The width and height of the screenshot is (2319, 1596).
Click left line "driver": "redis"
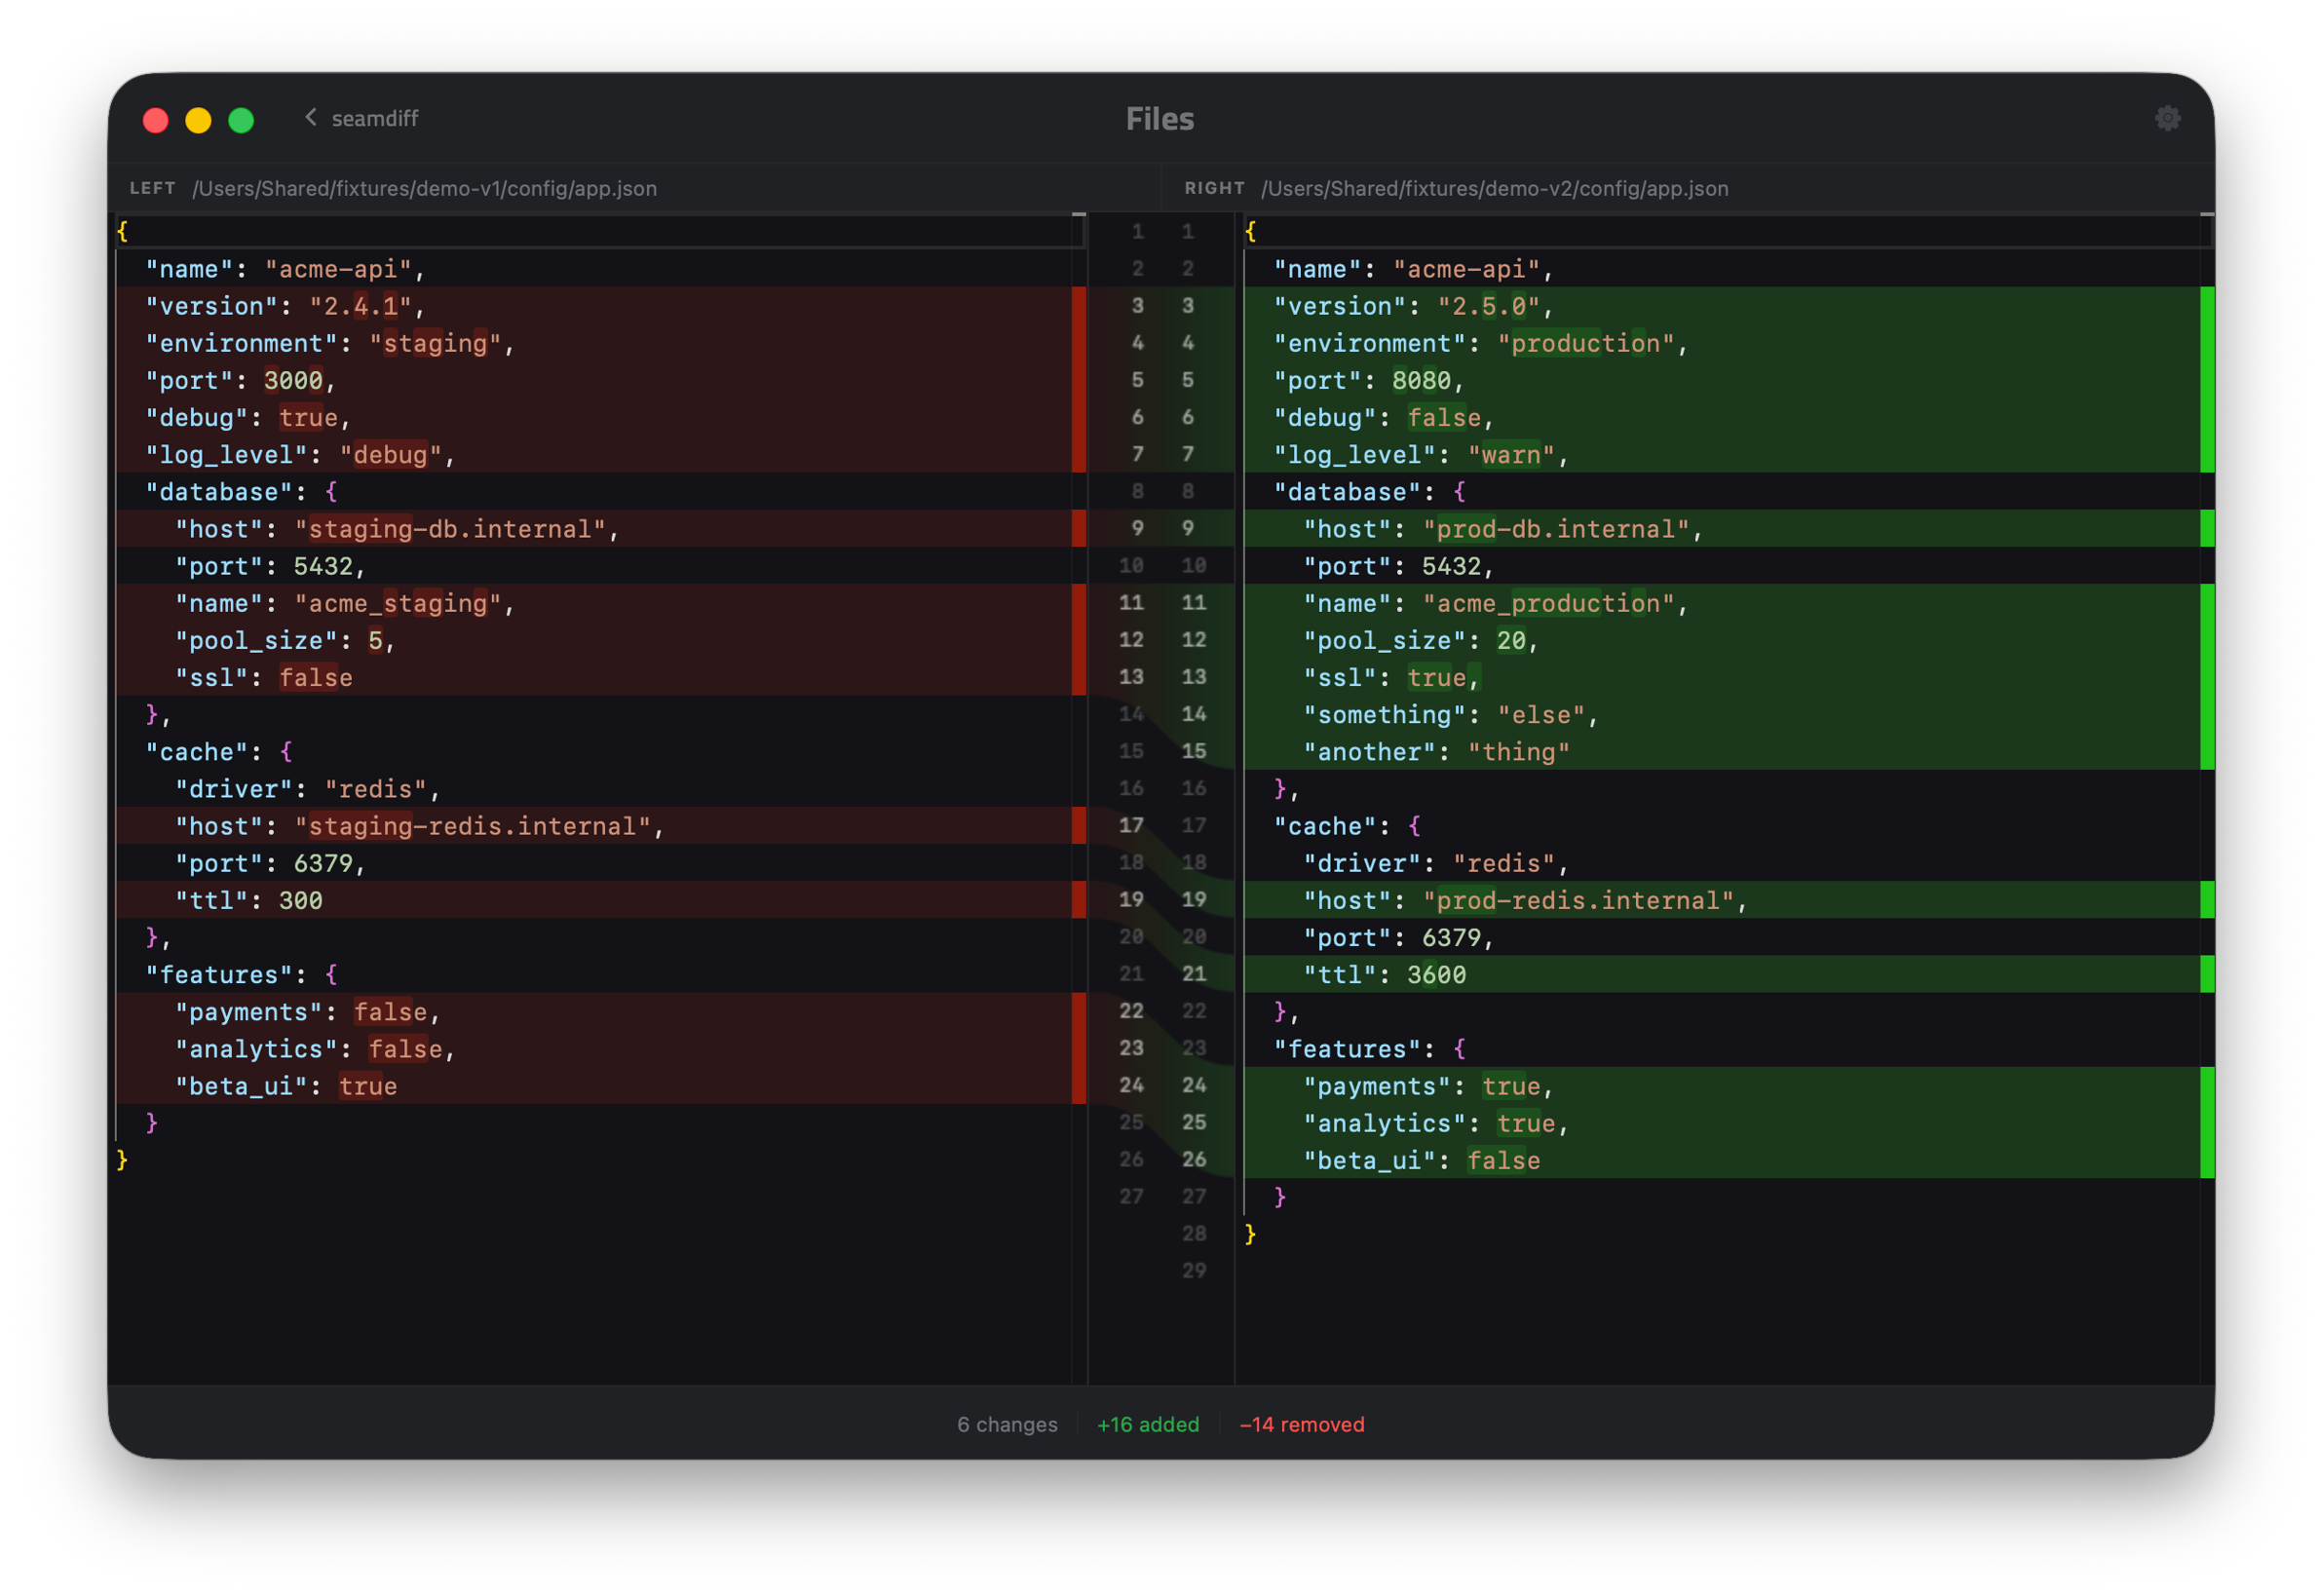pos(594,788)
